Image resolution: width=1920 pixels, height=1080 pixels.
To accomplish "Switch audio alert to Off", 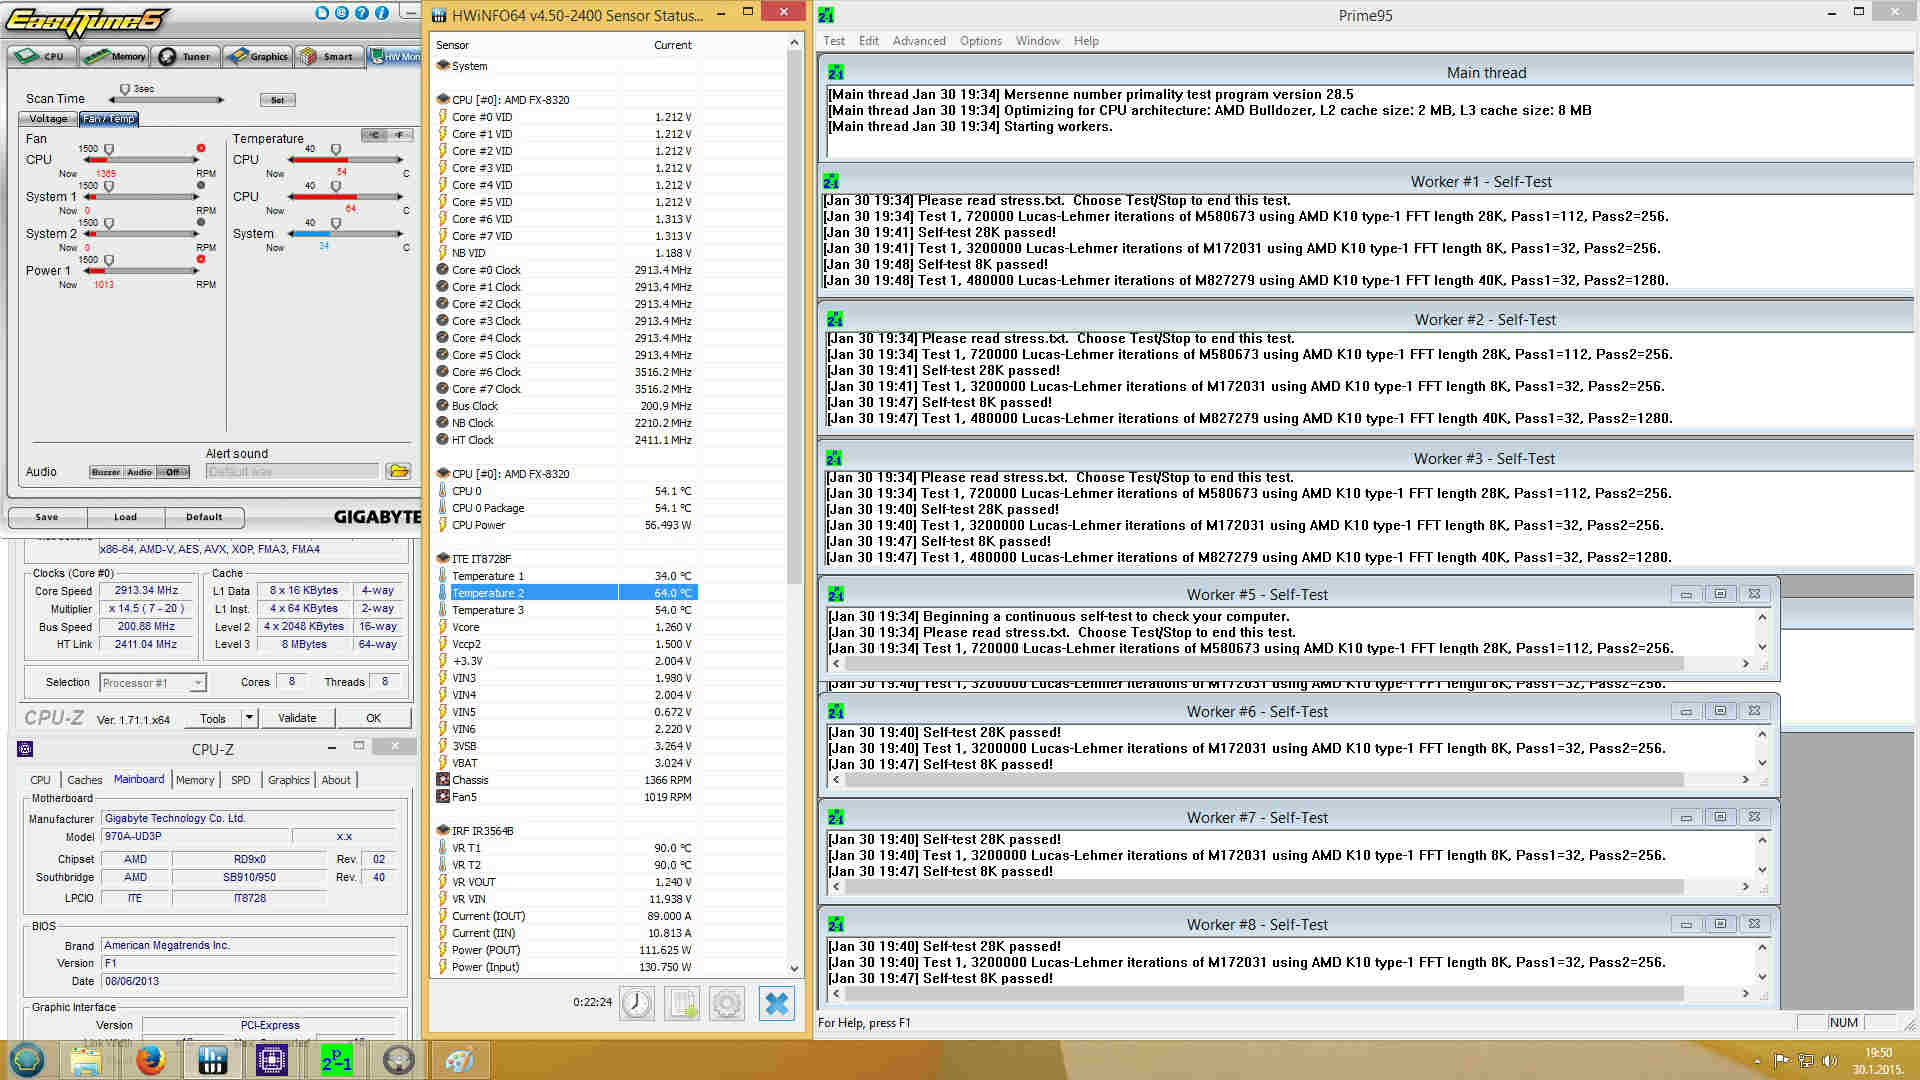I will pyautogui.click(x=172, y=472).
